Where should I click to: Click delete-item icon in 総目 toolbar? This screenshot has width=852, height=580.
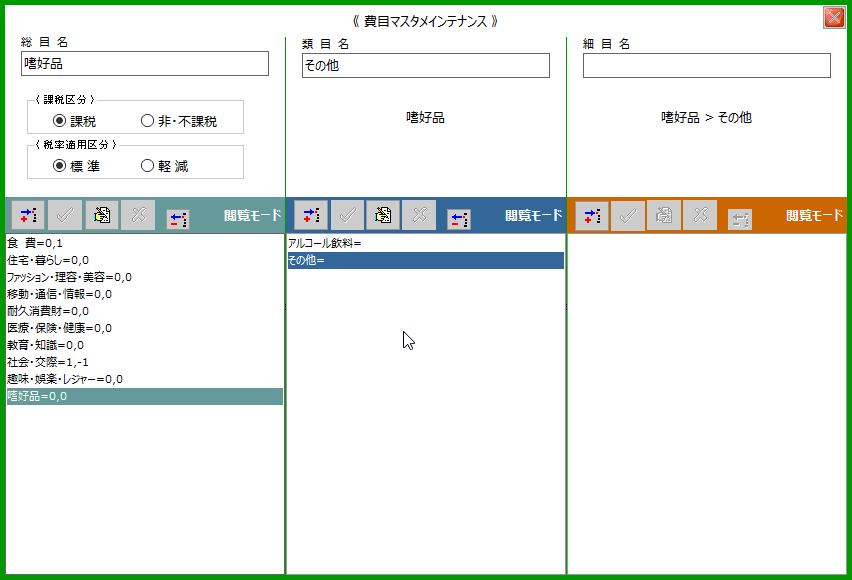[178, 219]
